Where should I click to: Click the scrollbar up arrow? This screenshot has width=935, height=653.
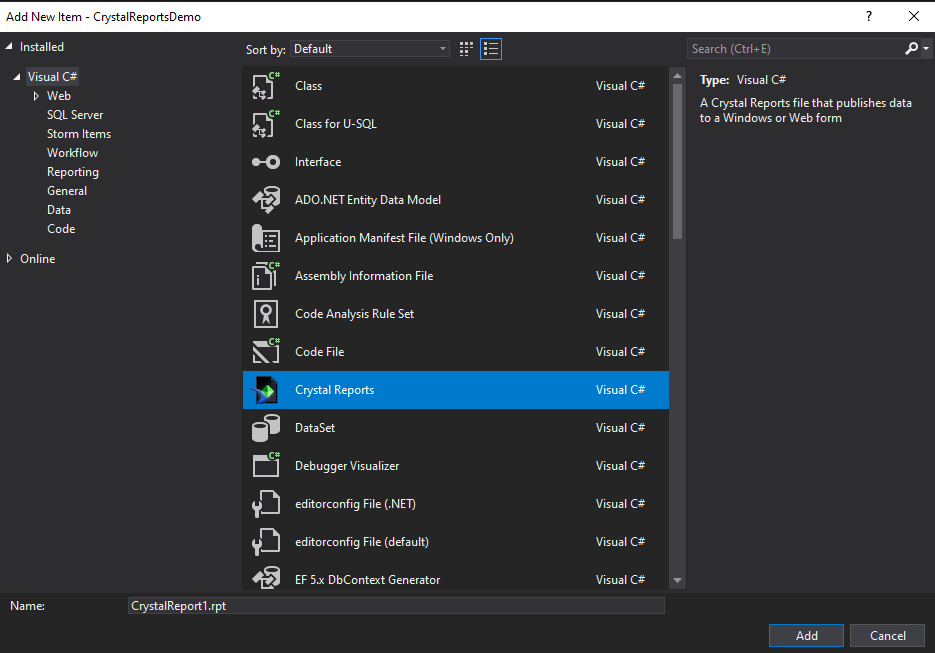coord(677,76)
